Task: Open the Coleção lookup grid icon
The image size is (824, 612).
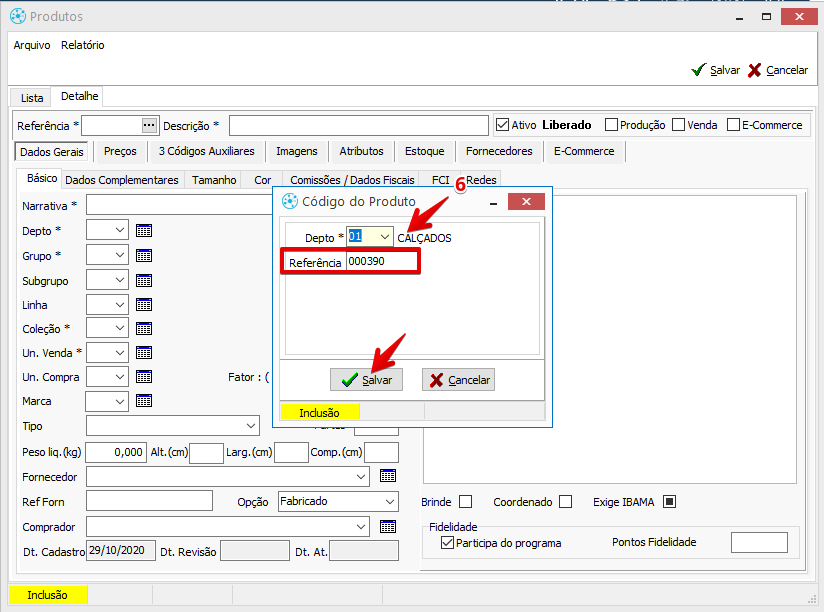Action: tap(144, 327)
